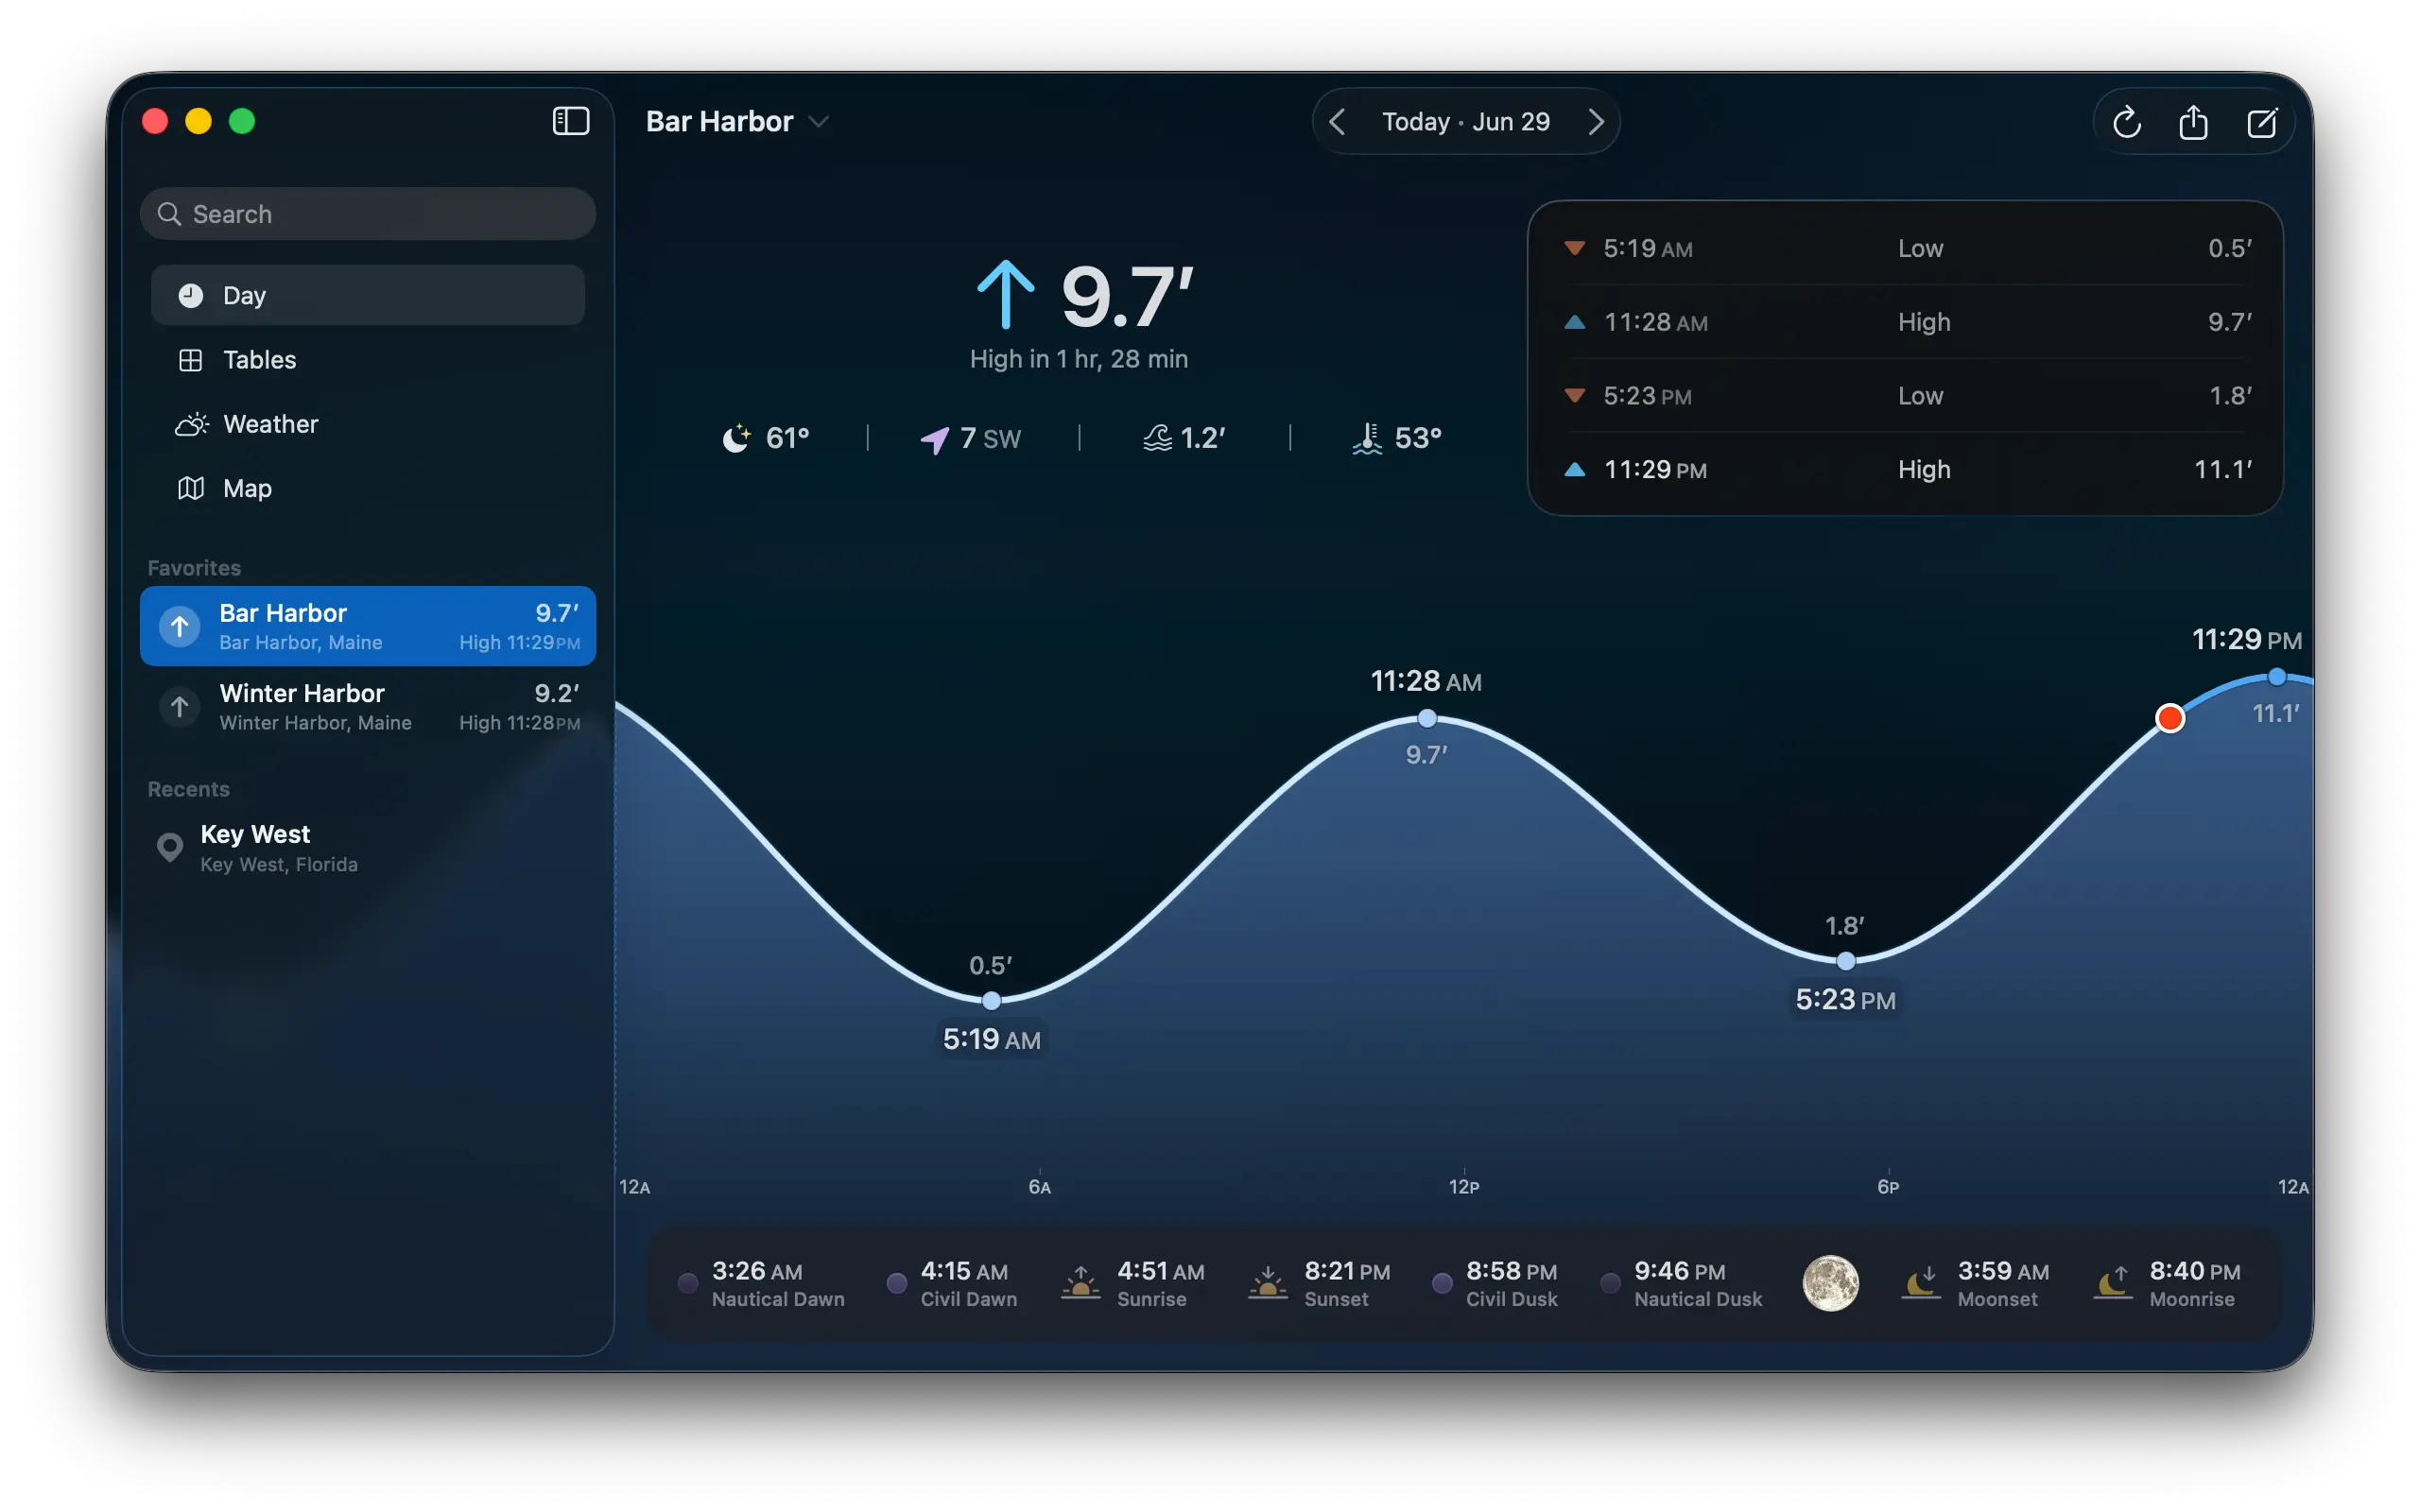Click Bar Harbor rising tide arrow icon
2420x1512 pixels.
pos(179,627)
